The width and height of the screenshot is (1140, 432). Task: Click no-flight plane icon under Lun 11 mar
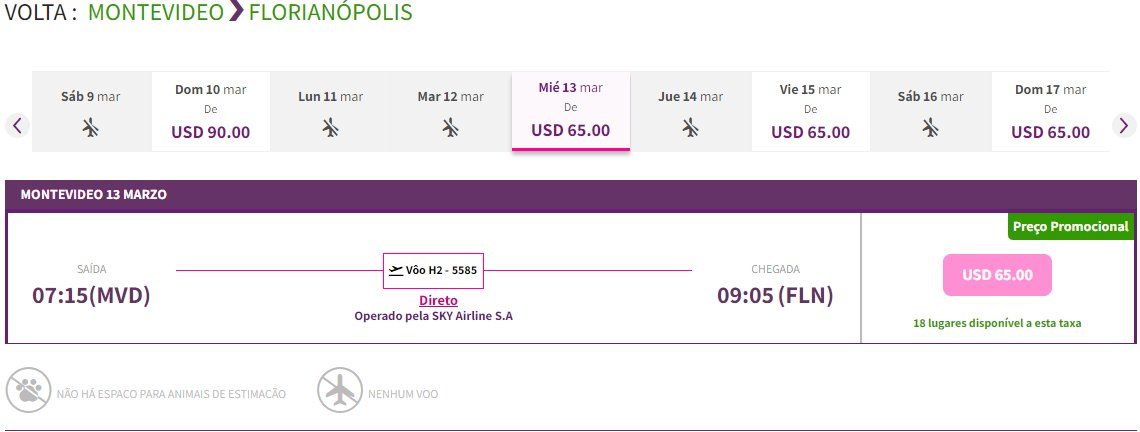point(330,128)
